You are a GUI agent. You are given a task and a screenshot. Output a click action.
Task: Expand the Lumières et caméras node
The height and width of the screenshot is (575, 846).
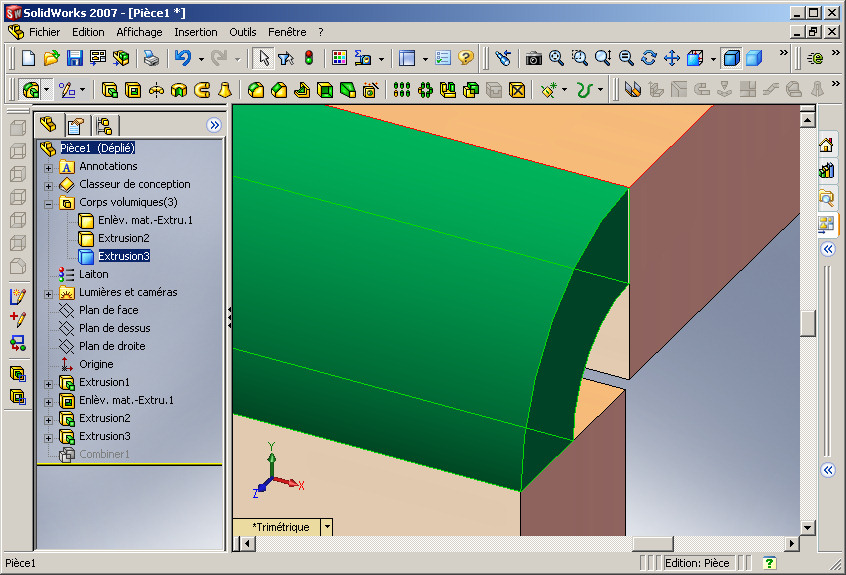coord(48,294)
